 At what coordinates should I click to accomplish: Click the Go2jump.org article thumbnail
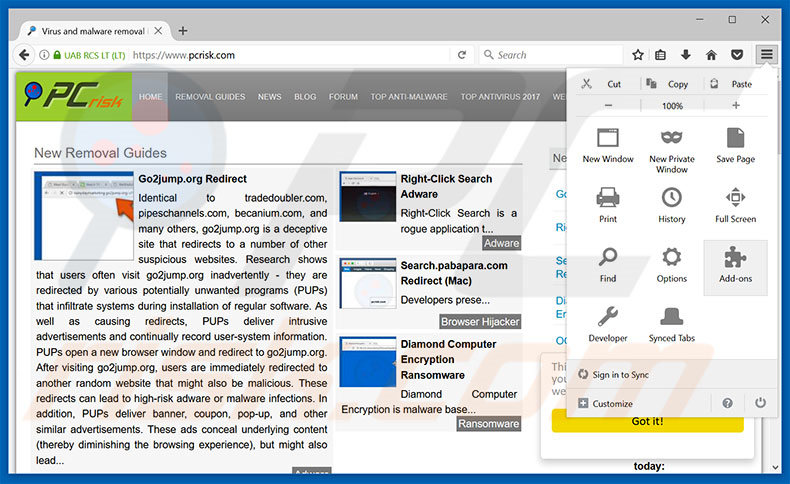tap(84, 216)
